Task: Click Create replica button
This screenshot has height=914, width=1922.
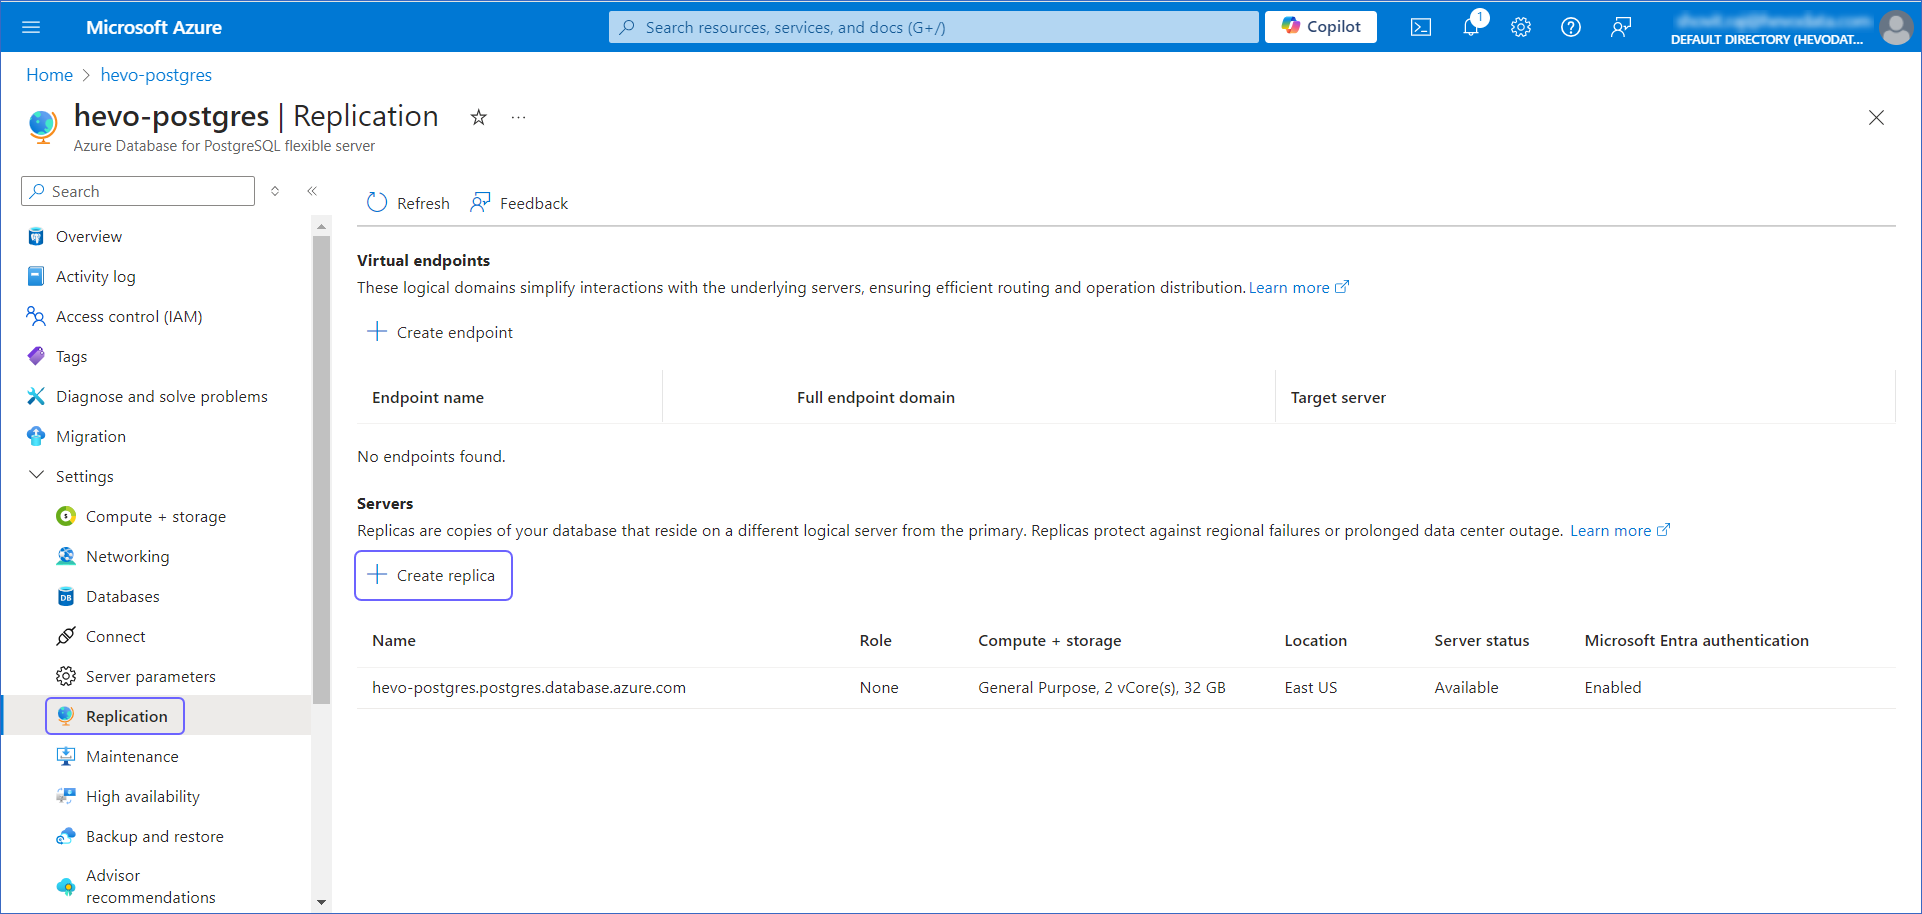Action: pos(433,575)
